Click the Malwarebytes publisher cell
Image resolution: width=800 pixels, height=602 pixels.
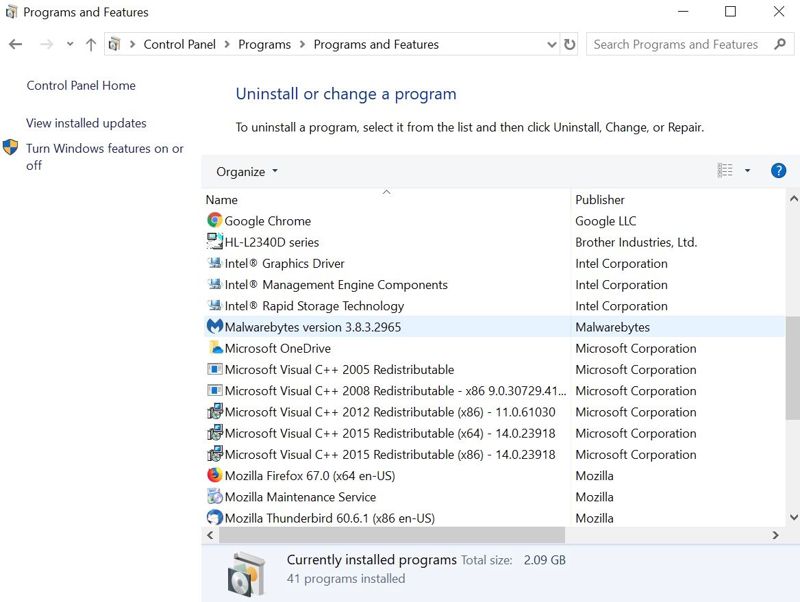coord(613,327)
